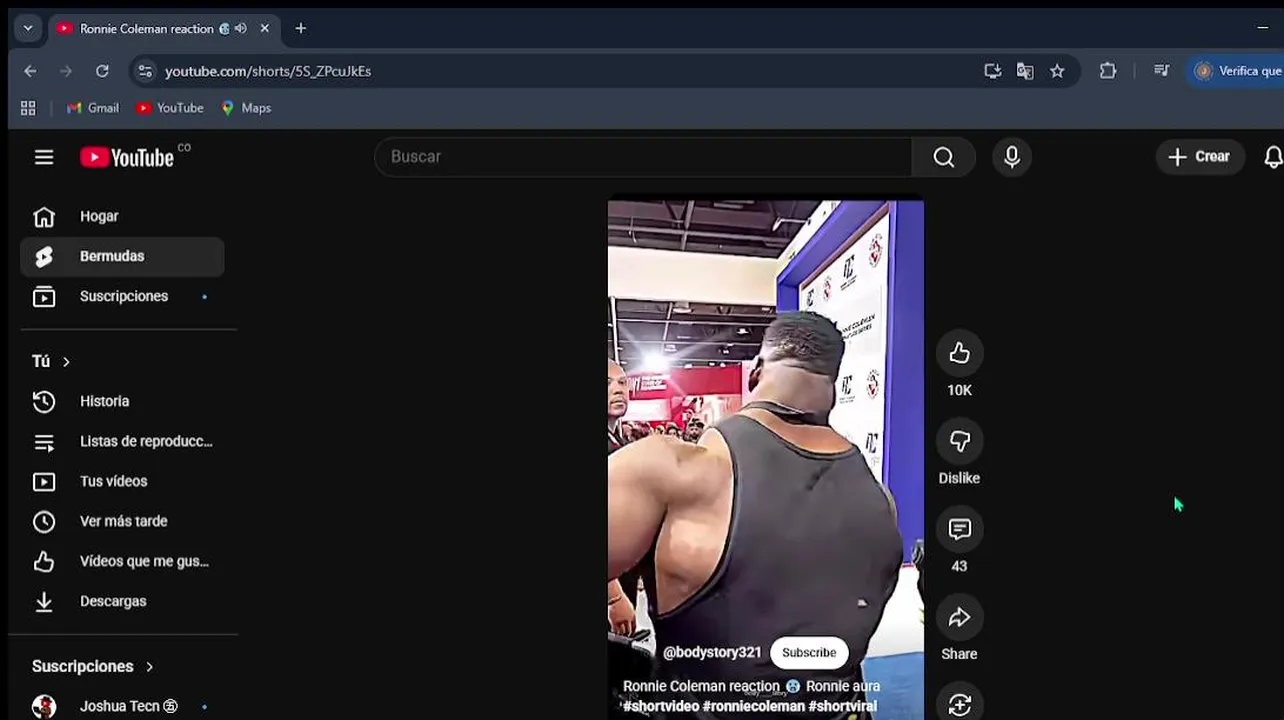This screenshot has width=1284, height=720.
Task: Click the address bar URL
Action: pos(268,71)
